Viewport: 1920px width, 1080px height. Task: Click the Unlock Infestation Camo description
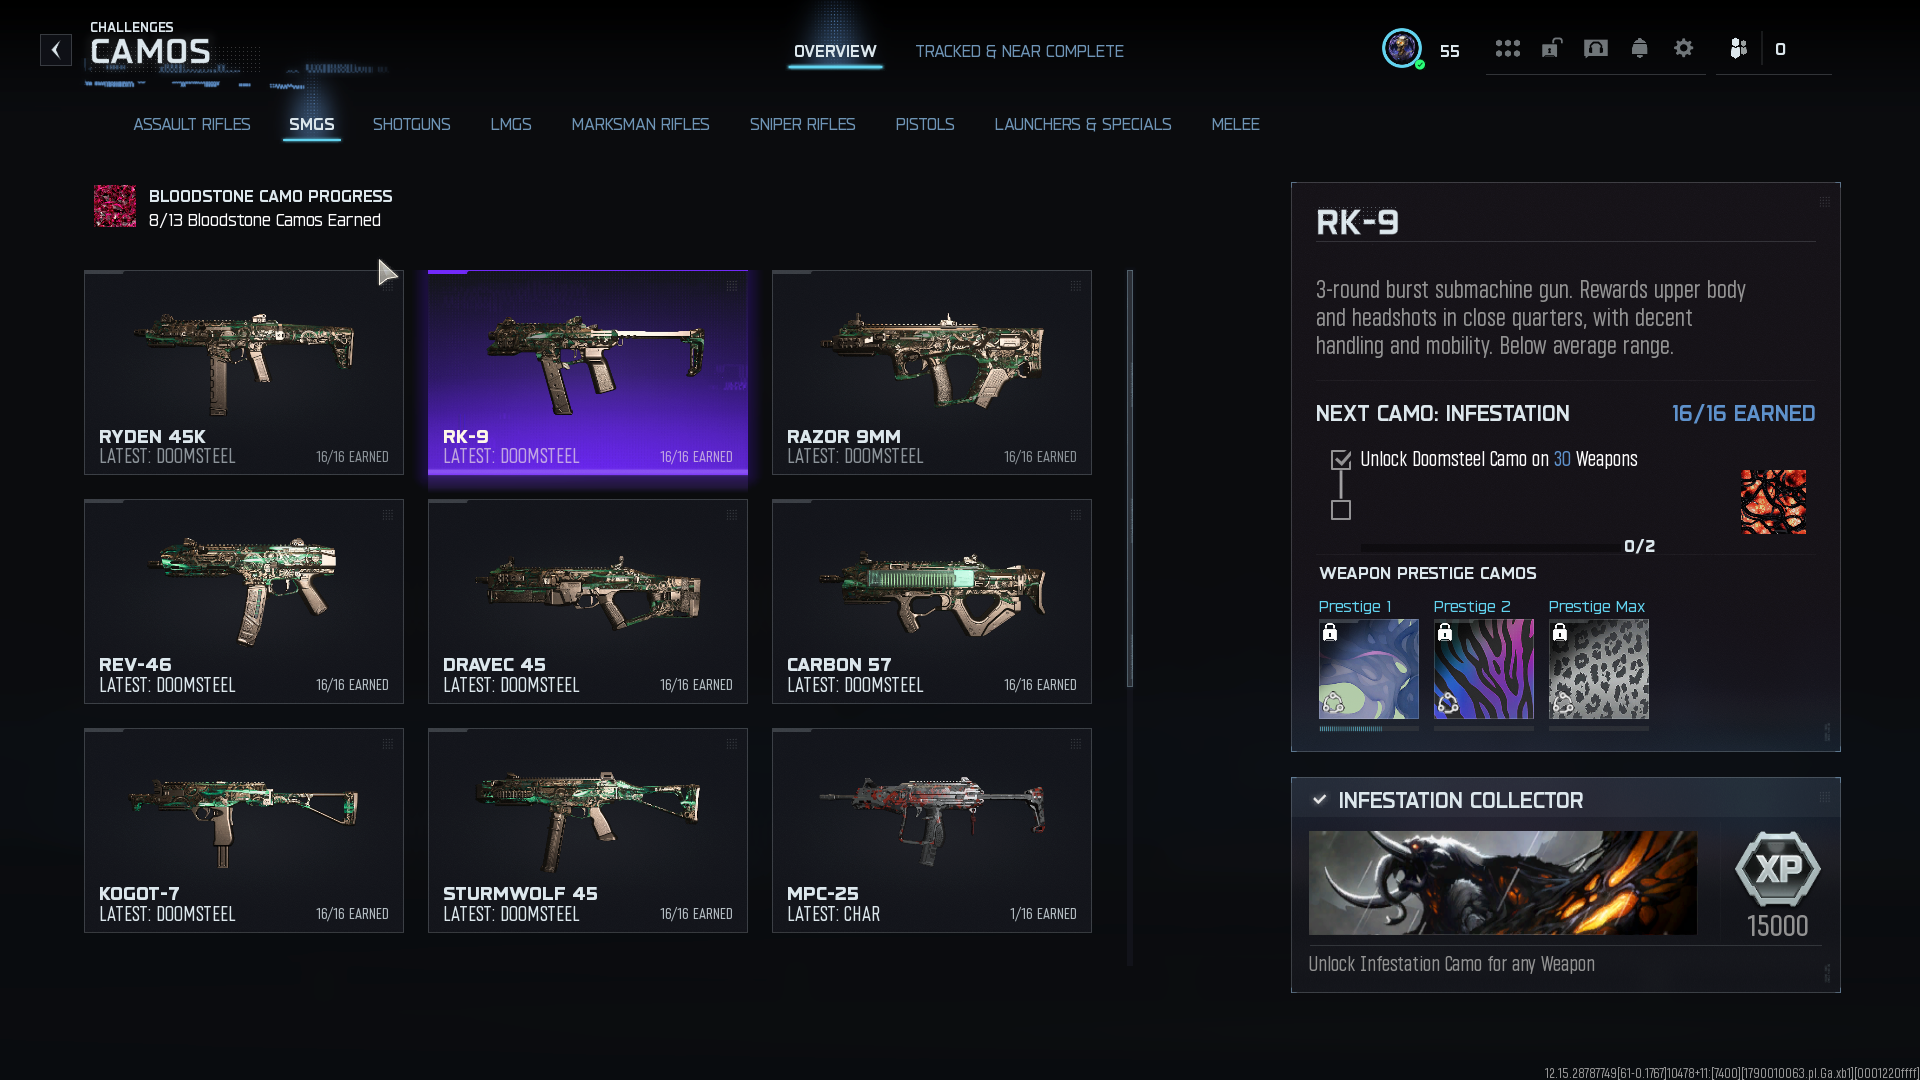[x=1451, y=964]
